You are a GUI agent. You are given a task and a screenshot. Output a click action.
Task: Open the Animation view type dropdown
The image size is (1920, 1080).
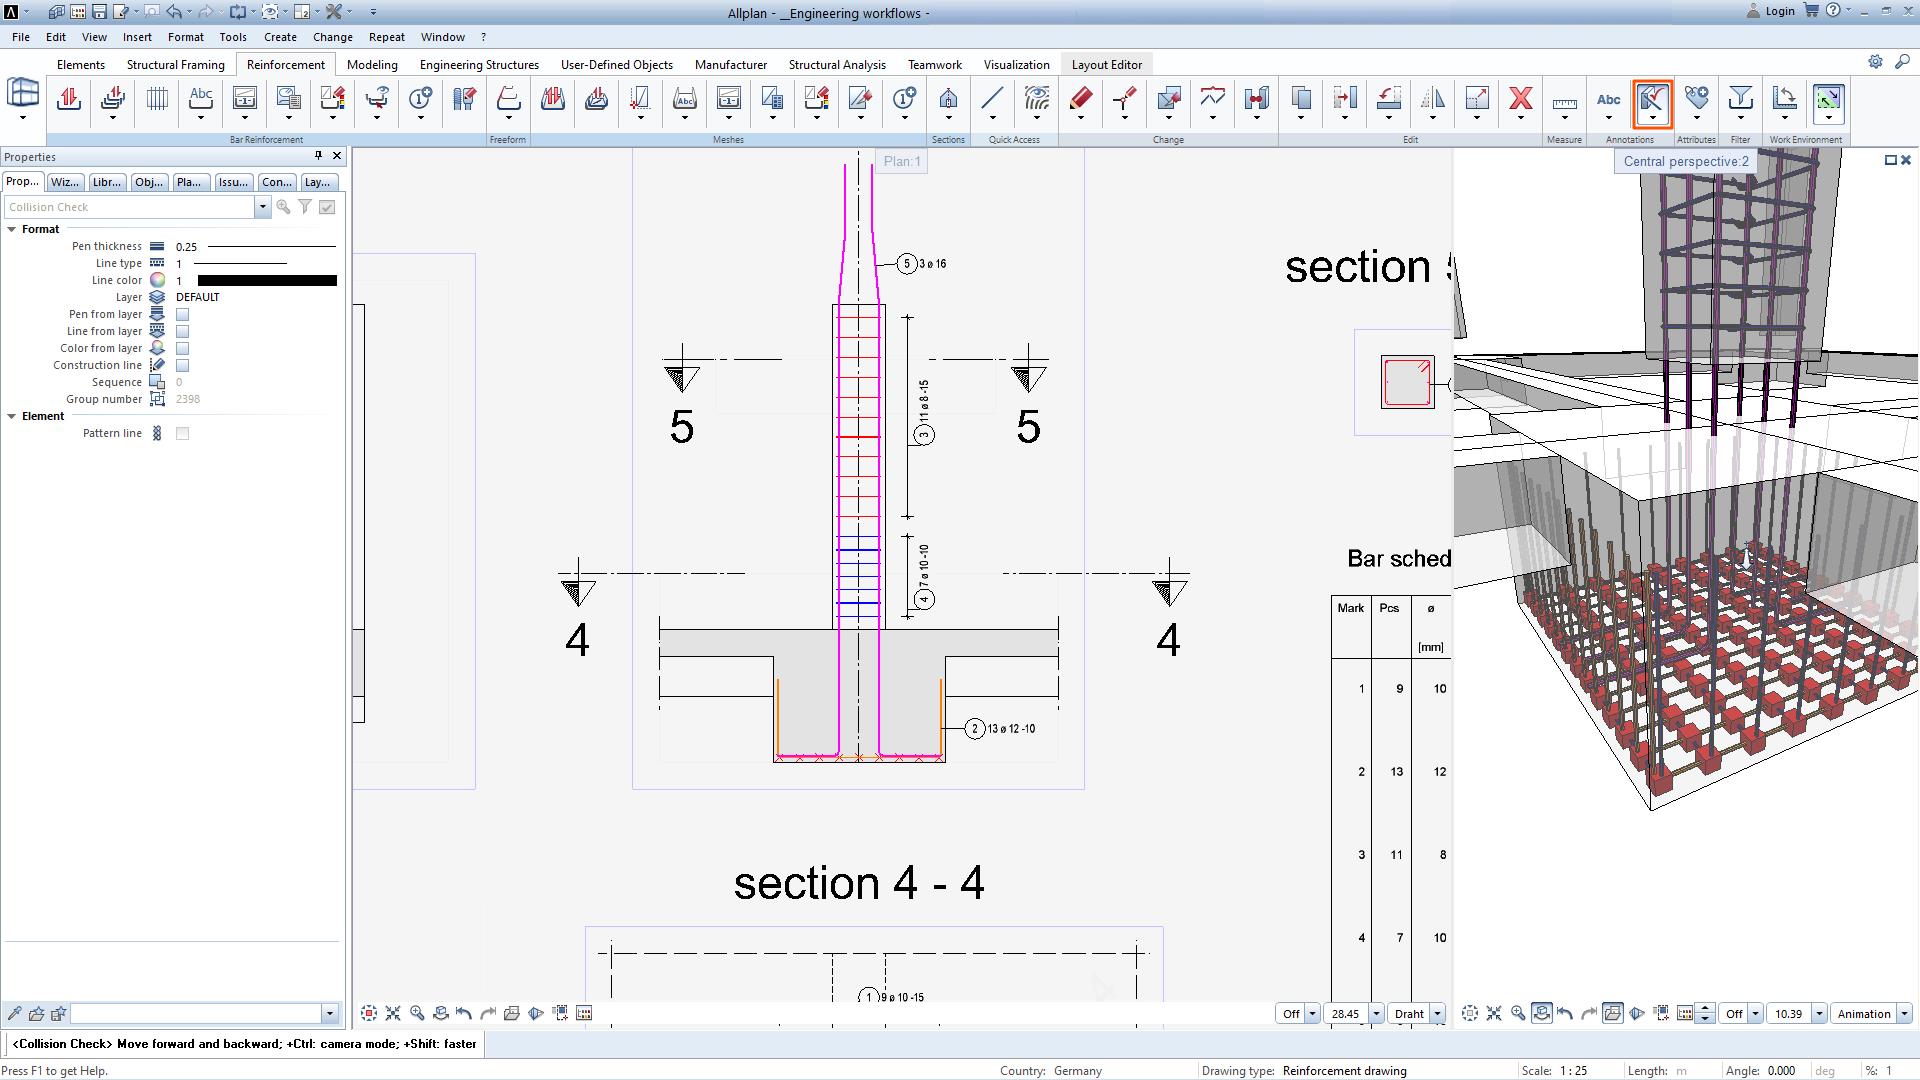coord(1904,1014)
